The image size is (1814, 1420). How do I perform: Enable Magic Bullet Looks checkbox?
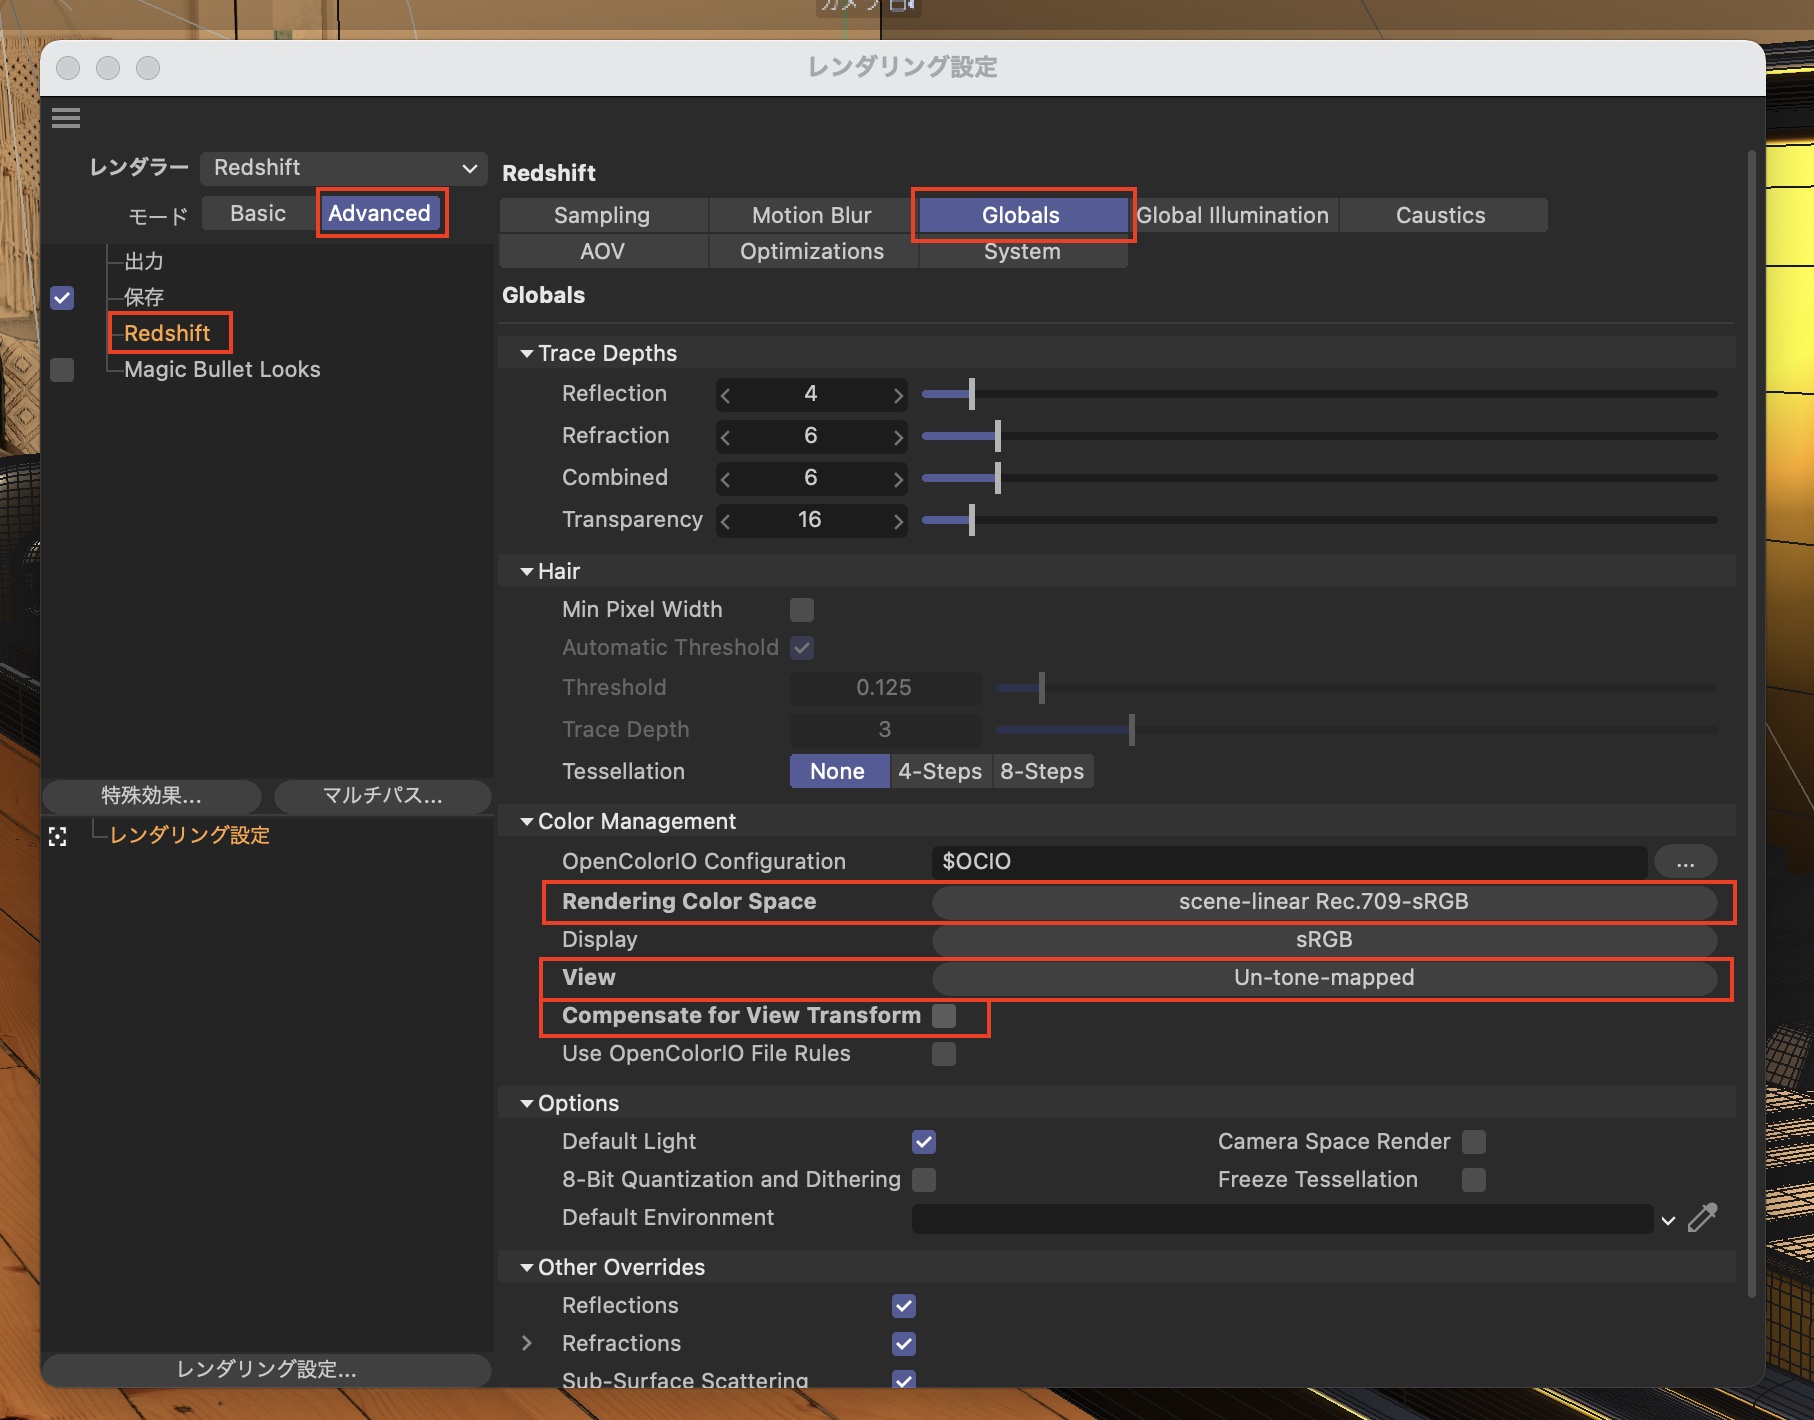point(62,370)
